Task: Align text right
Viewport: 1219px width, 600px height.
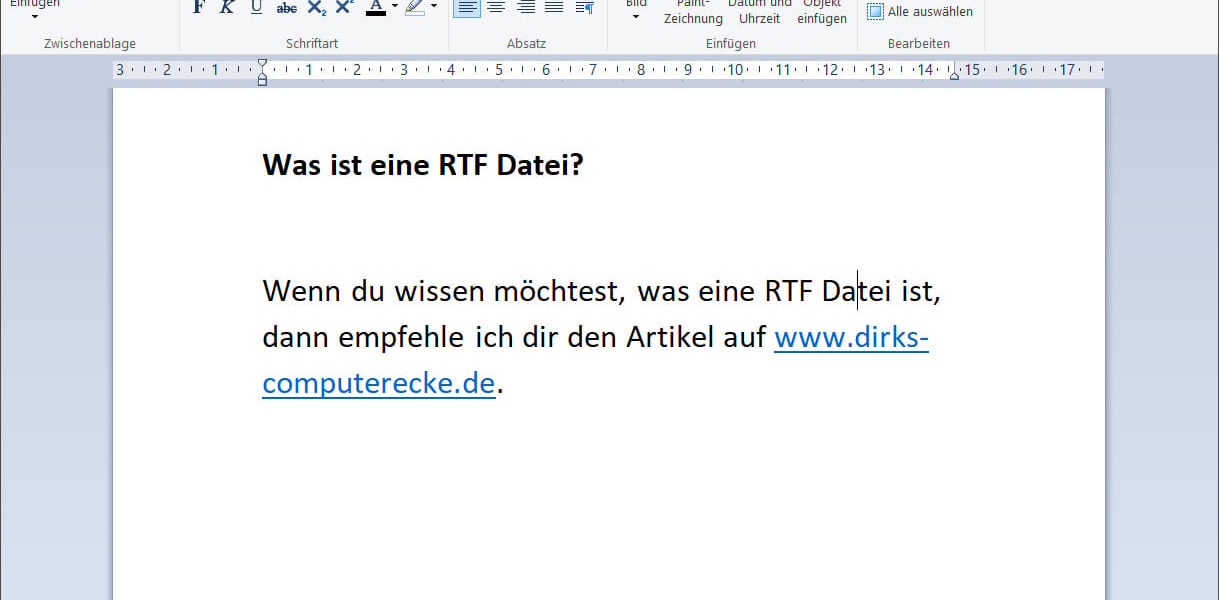Action: pos(526,8)
